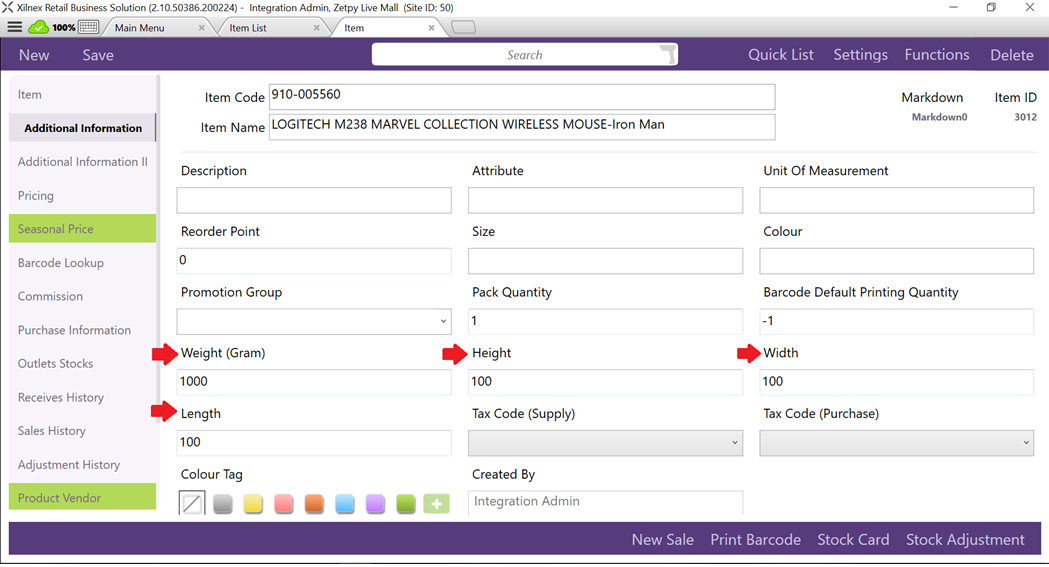Click the Description input field
This screenshot has width=1049, height=567.
click(x=314, y=200)
